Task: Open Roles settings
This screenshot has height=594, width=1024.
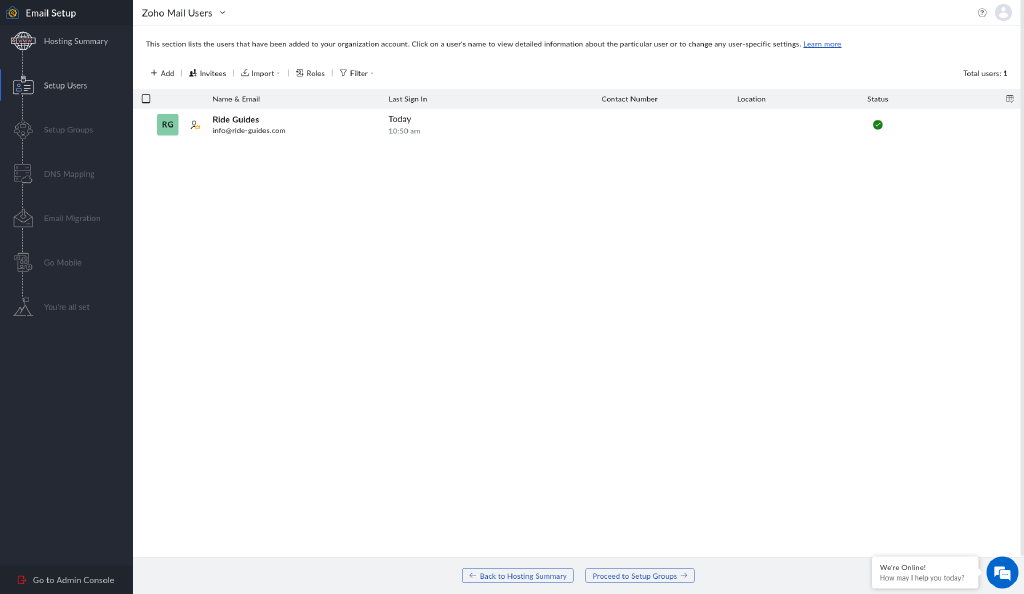Action: coord(310,73)
